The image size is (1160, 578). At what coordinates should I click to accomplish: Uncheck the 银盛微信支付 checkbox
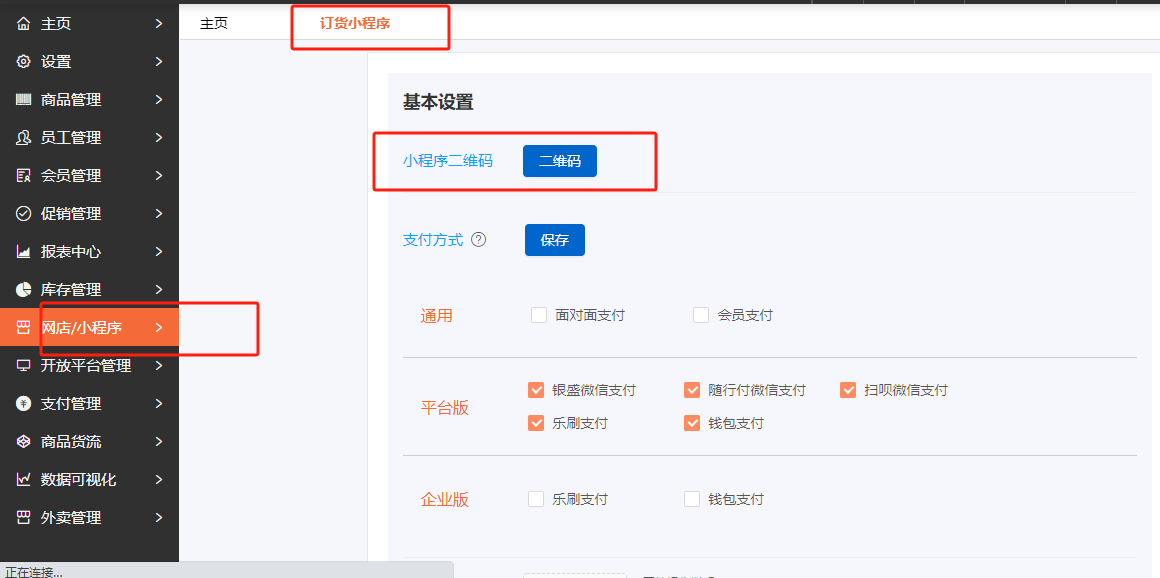pyautogui.click(x=535, y=390)
